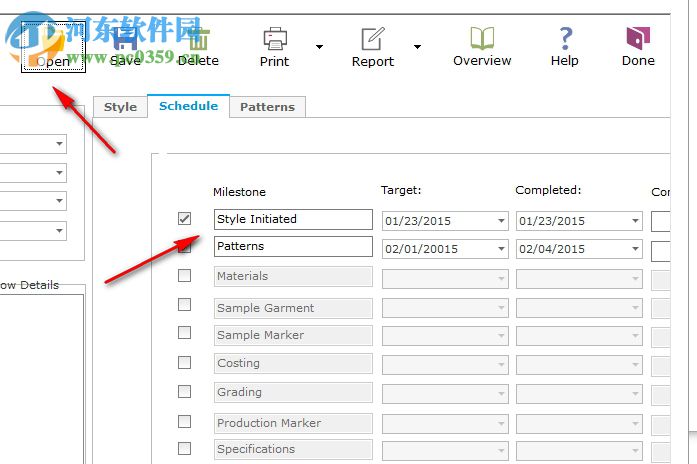Open Patterns completed date dropdown
This screenshot has height=464, width=697.
(634, 249)
